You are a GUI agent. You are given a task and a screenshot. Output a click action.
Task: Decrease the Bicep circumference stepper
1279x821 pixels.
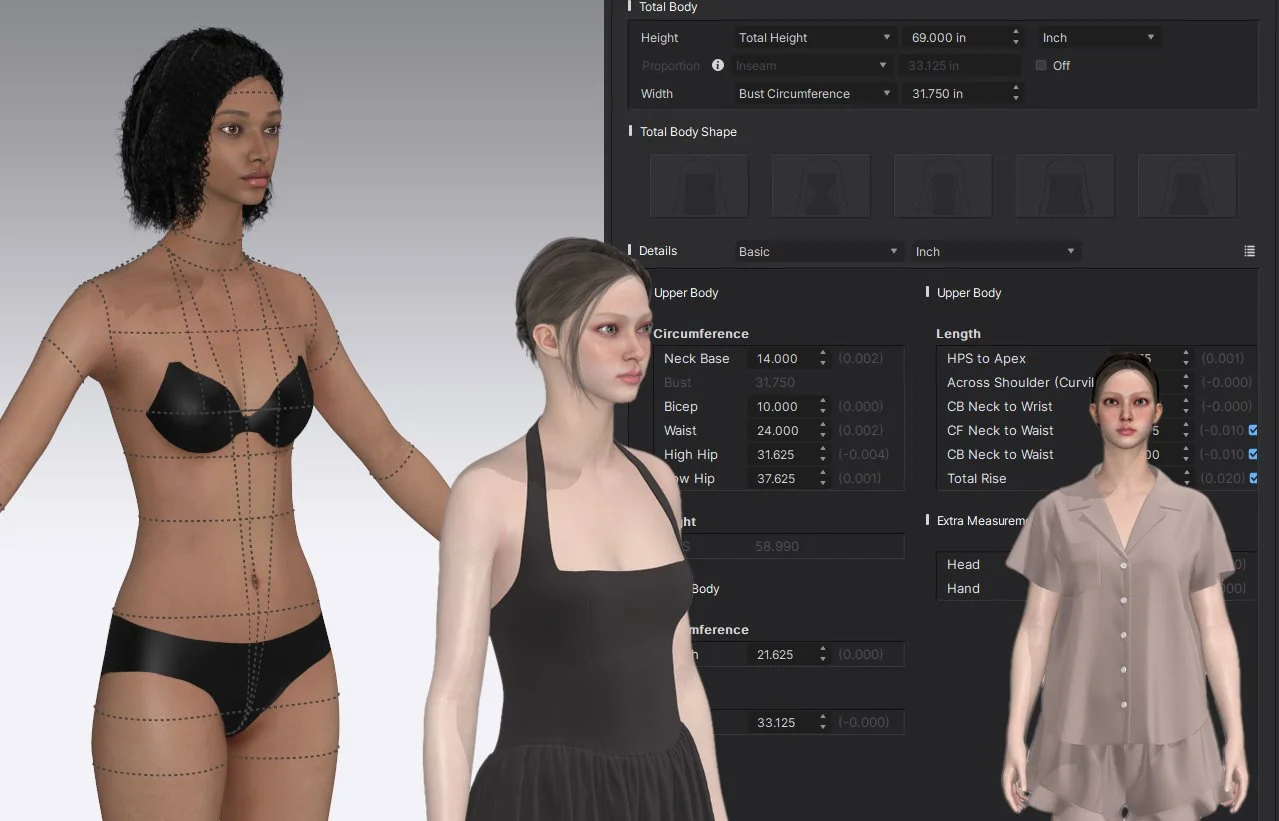point(823,411)
